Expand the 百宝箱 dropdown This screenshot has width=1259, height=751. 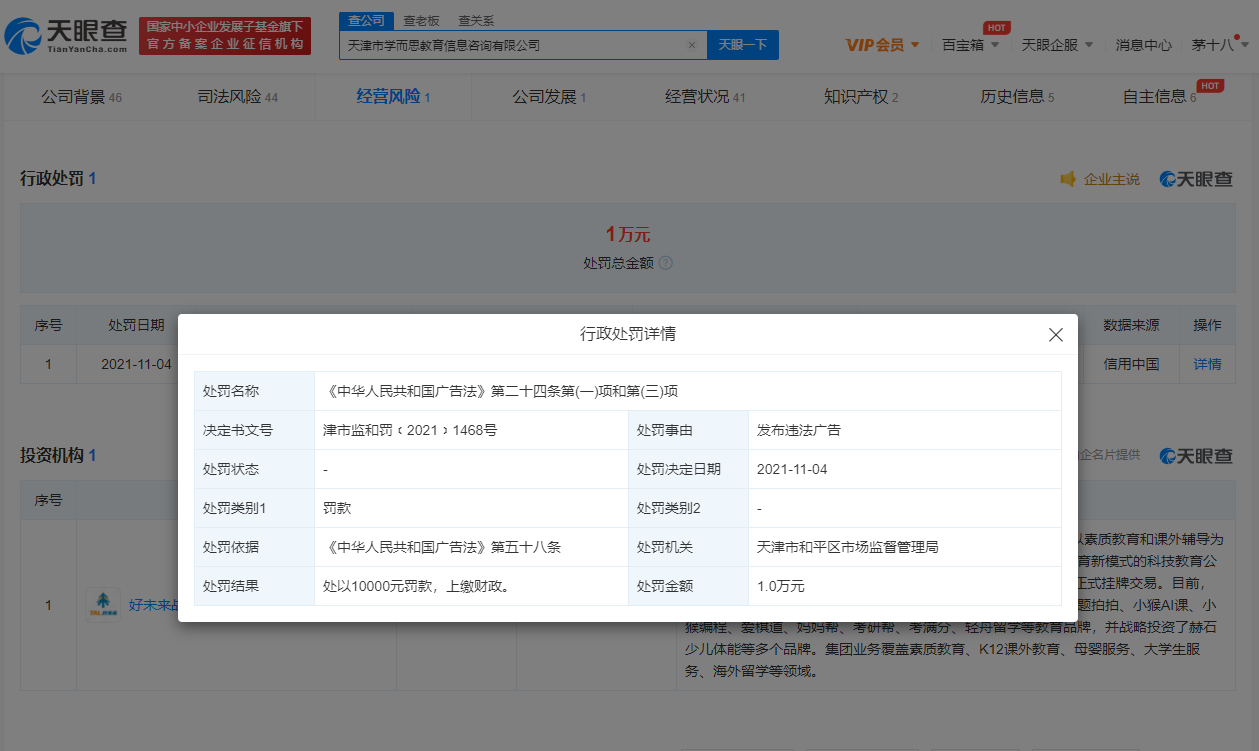point(969,45)
